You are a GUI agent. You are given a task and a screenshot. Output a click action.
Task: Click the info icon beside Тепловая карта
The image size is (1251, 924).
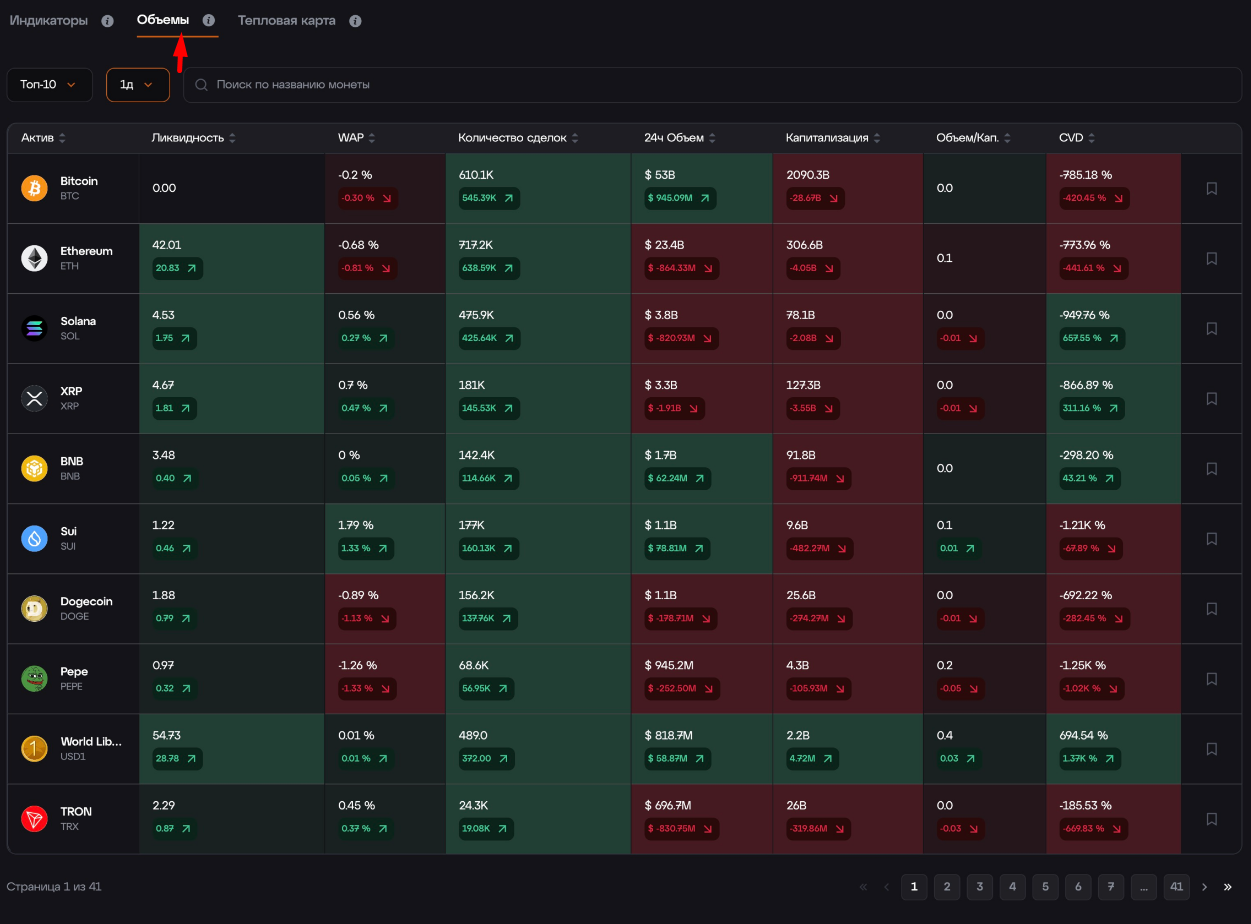coord(355,21)
